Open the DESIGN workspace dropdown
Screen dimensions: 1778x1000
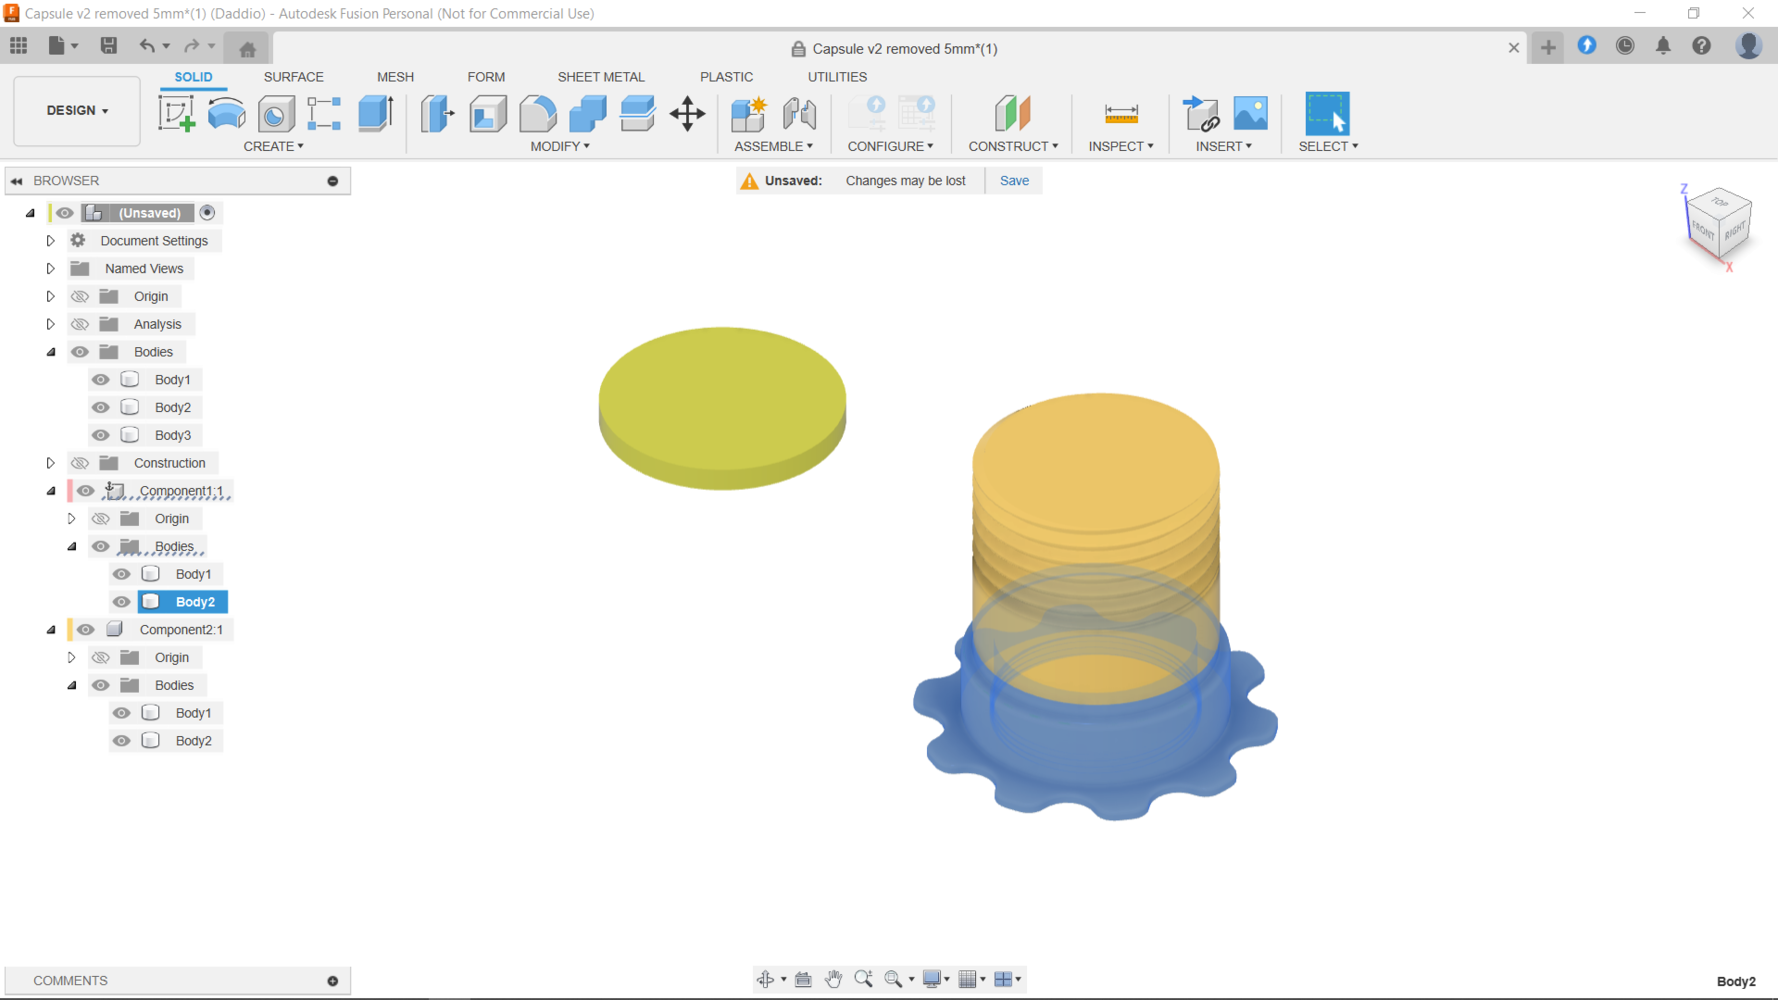point(77,111)
